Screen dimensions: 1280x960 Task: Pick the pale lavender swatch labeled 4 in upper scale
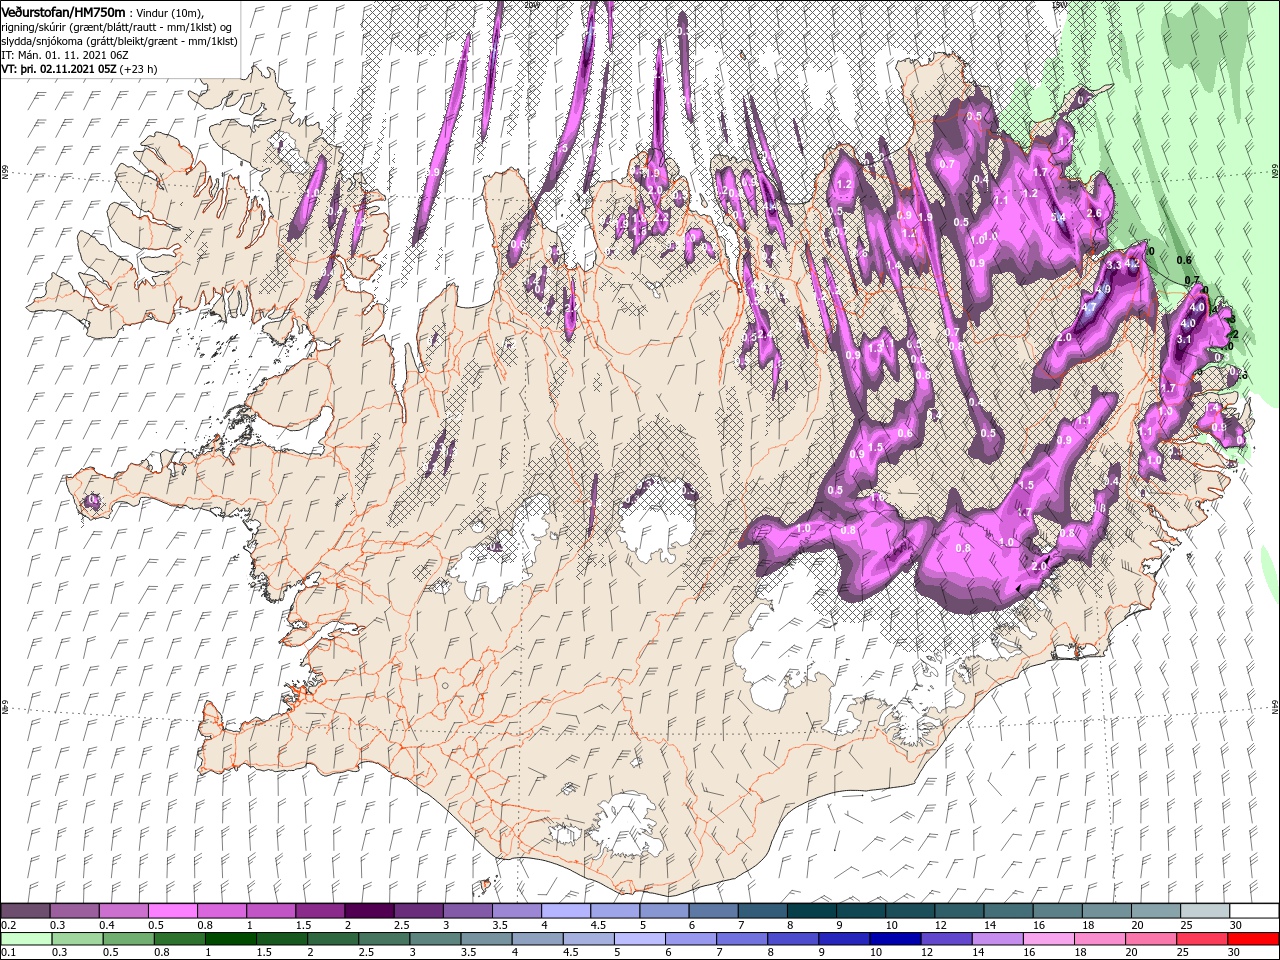(564, 911)
